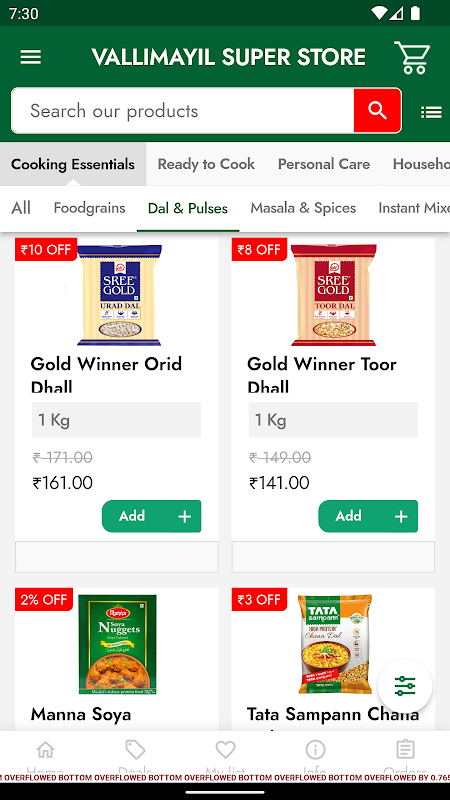450x800 pixels.
Task: Focus the Search our products field
Action: 183,111
